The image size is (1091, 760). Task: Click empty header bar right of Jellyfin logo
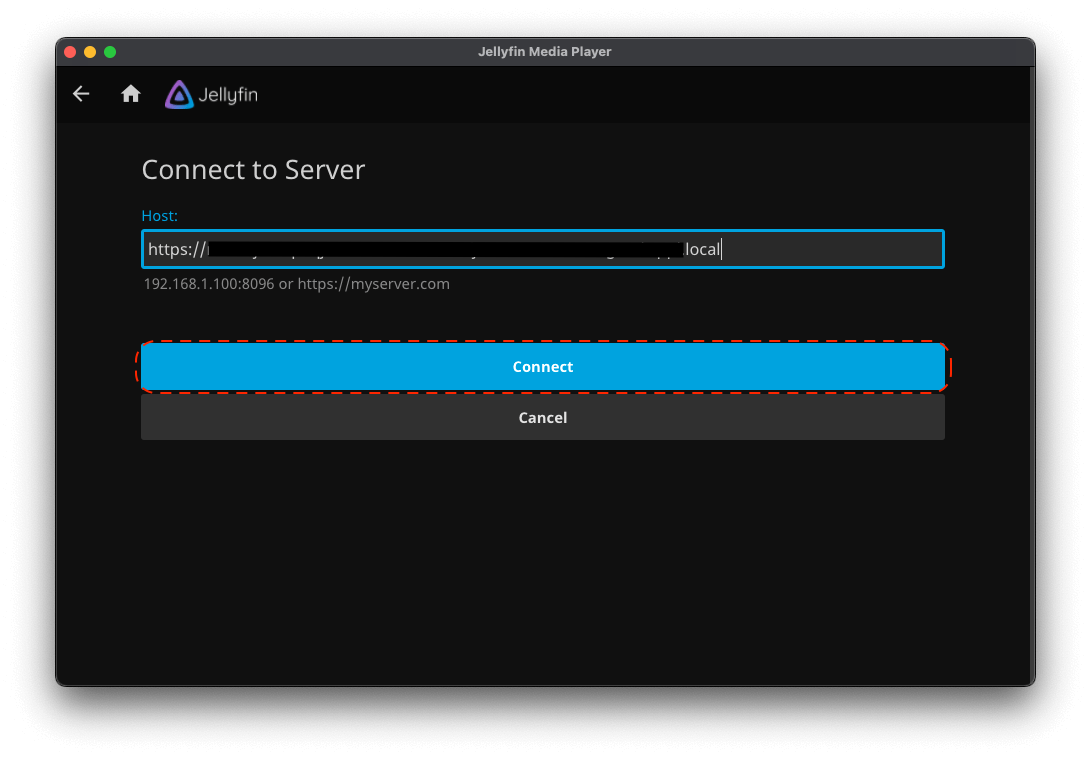click(x=640, y=95)
